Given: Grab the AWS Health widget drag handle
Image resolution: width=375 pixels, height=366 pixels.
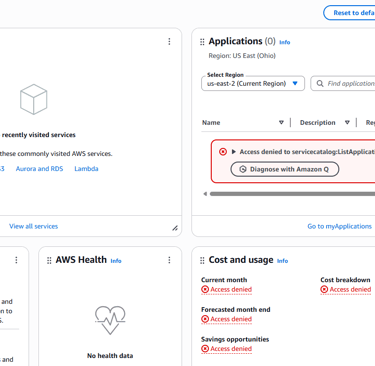Looking at the screenshot, I should [x=49, y=260].
